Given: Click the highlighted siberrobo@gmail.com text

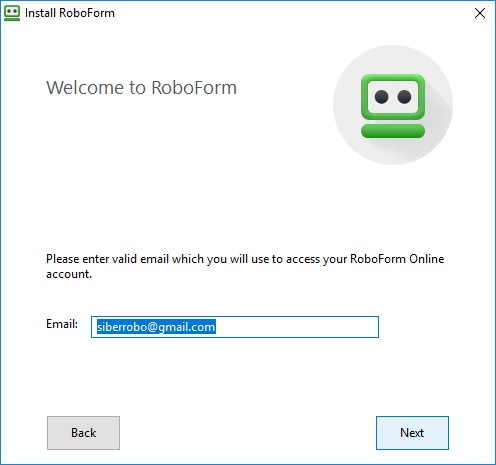Looking at the screenshot, I should [x=156, y=327].
